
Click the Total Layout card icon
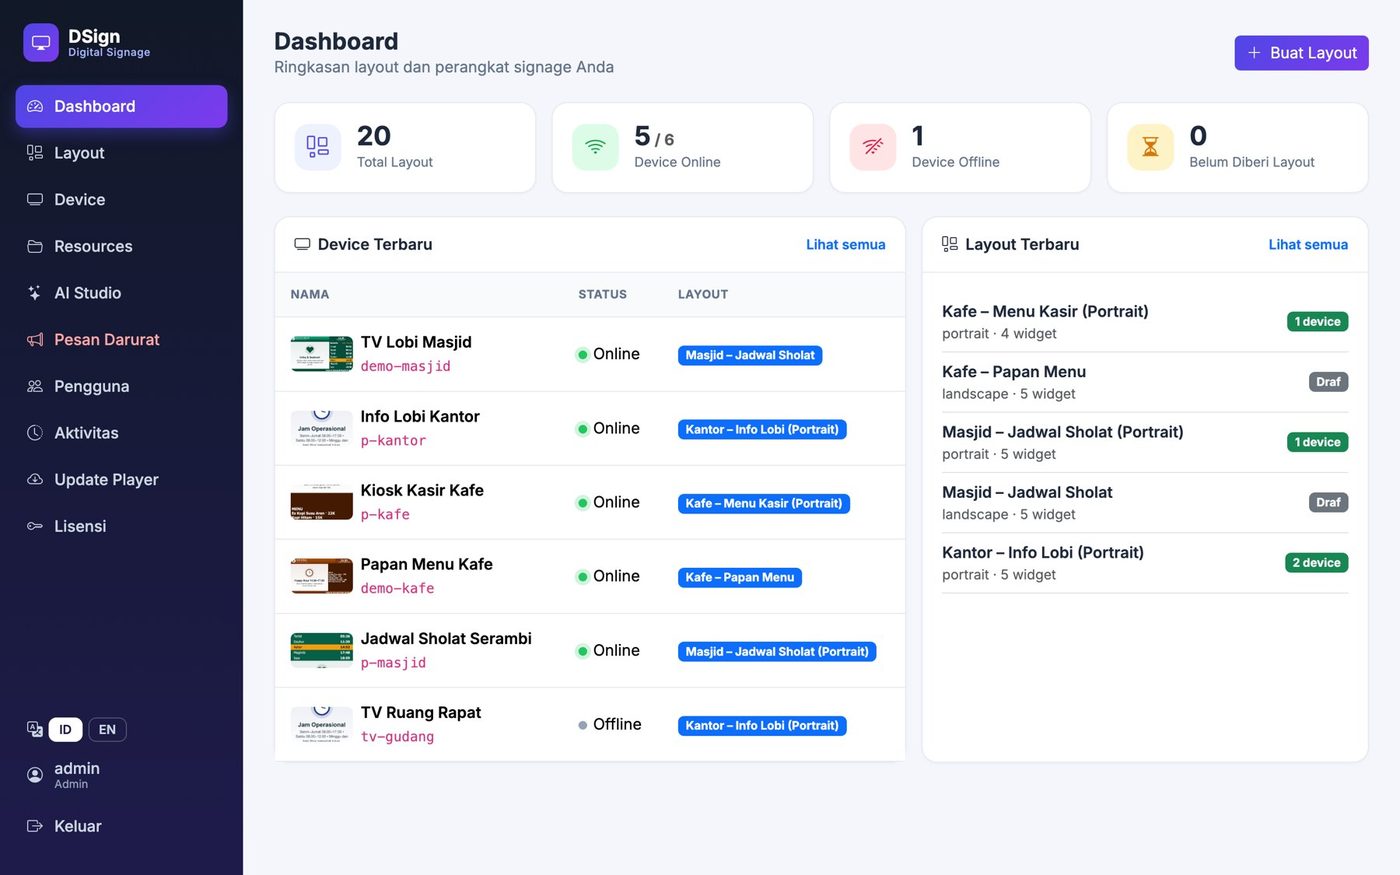317,147
